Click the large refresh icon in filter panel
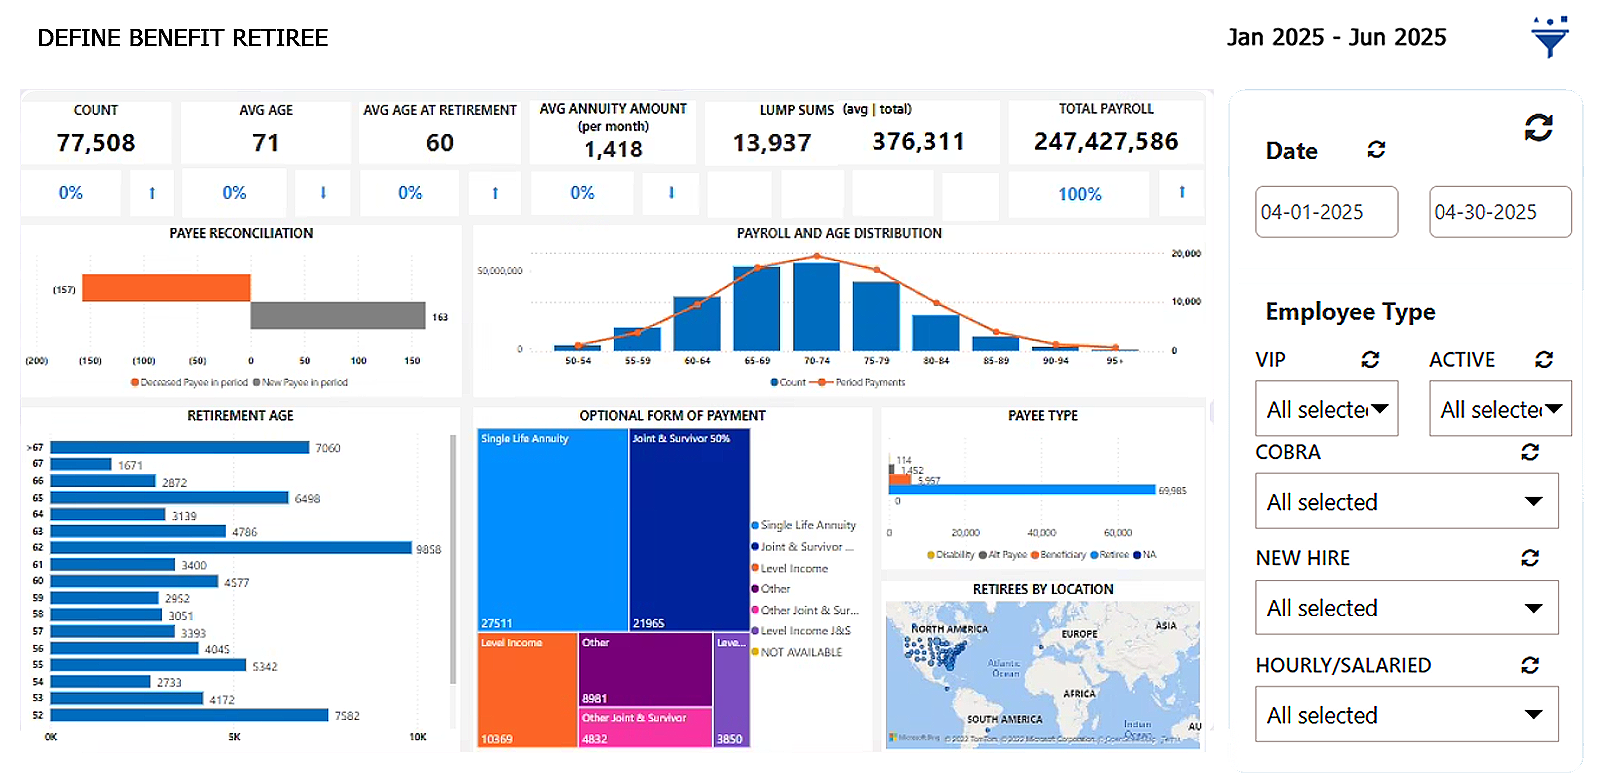 coord(1538,127)
